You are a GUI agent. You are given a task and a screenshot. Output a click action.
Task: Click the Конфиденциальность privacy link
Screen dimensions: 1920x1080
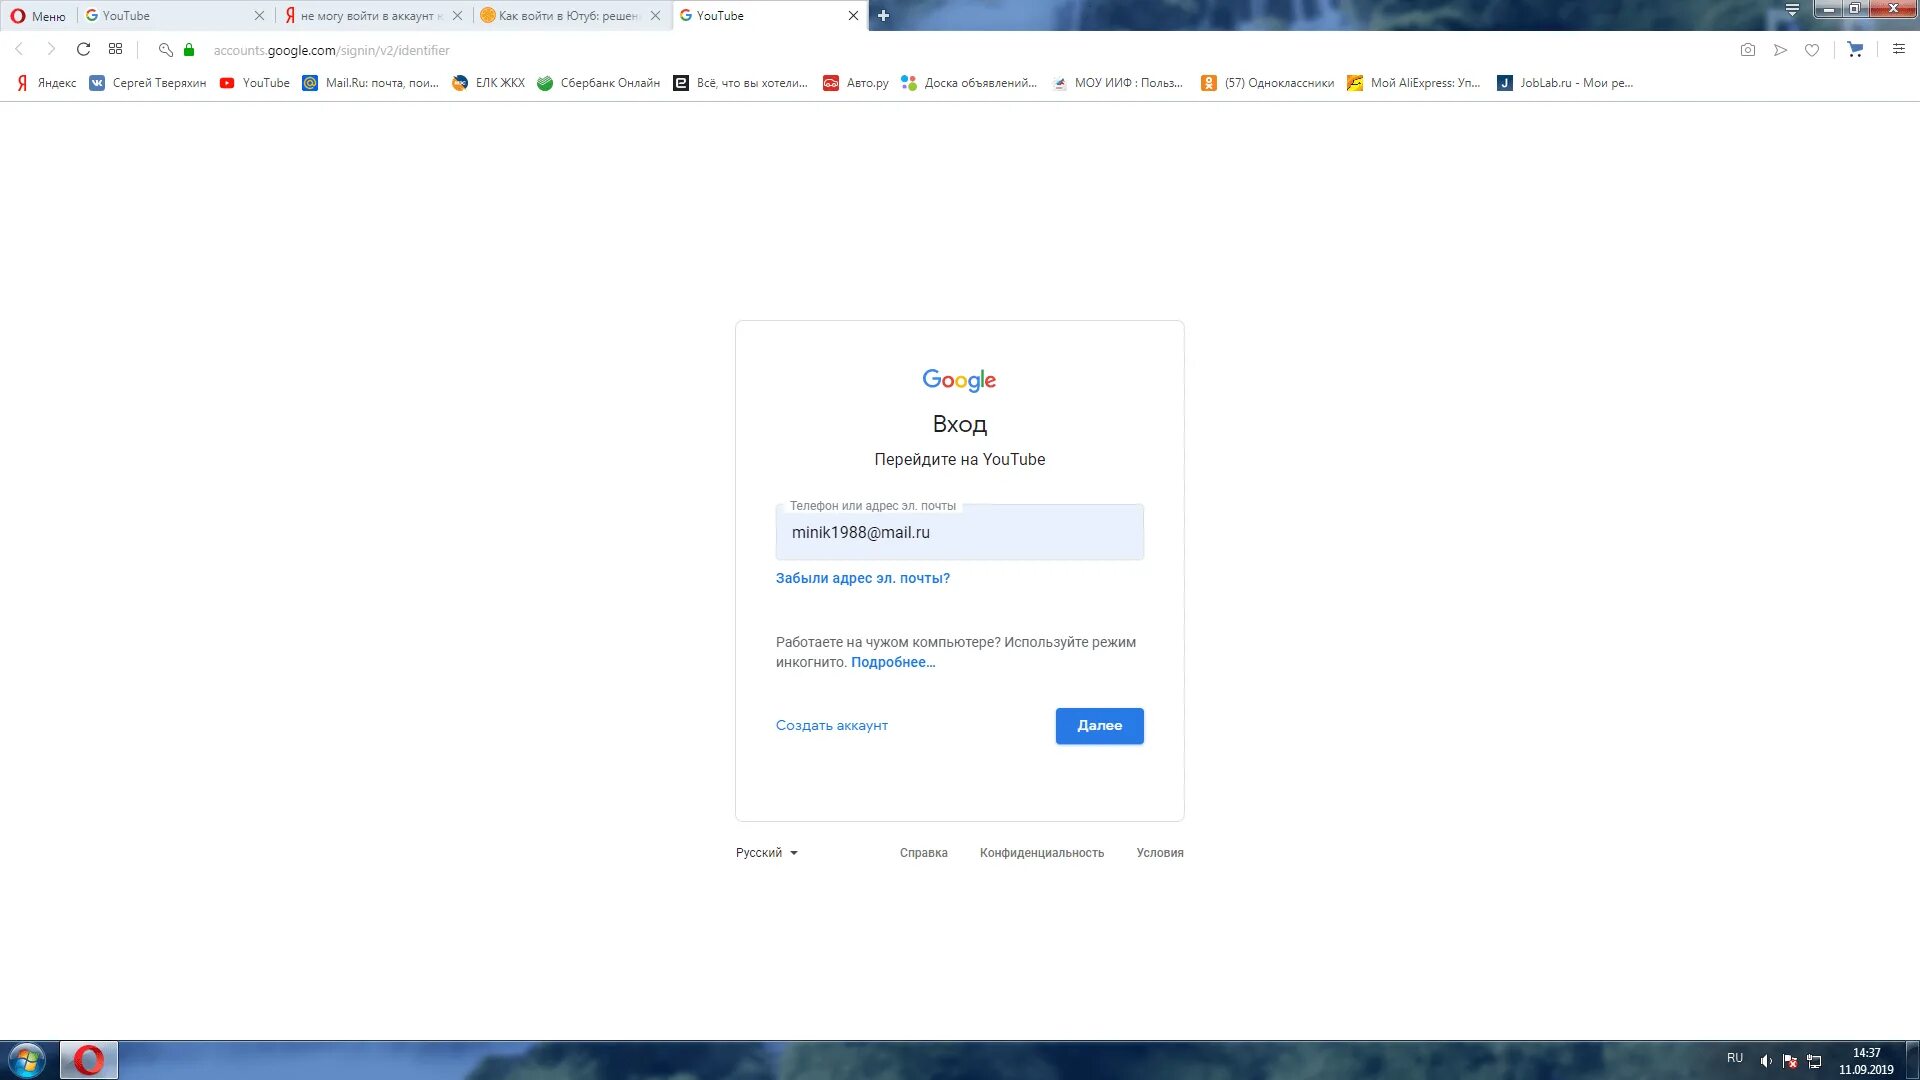pos(1042,852)
